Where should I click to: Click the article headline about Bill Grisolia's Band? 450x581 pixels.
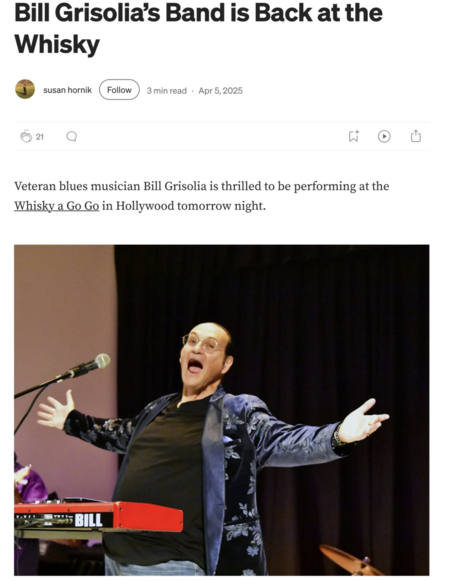point(198,28)
